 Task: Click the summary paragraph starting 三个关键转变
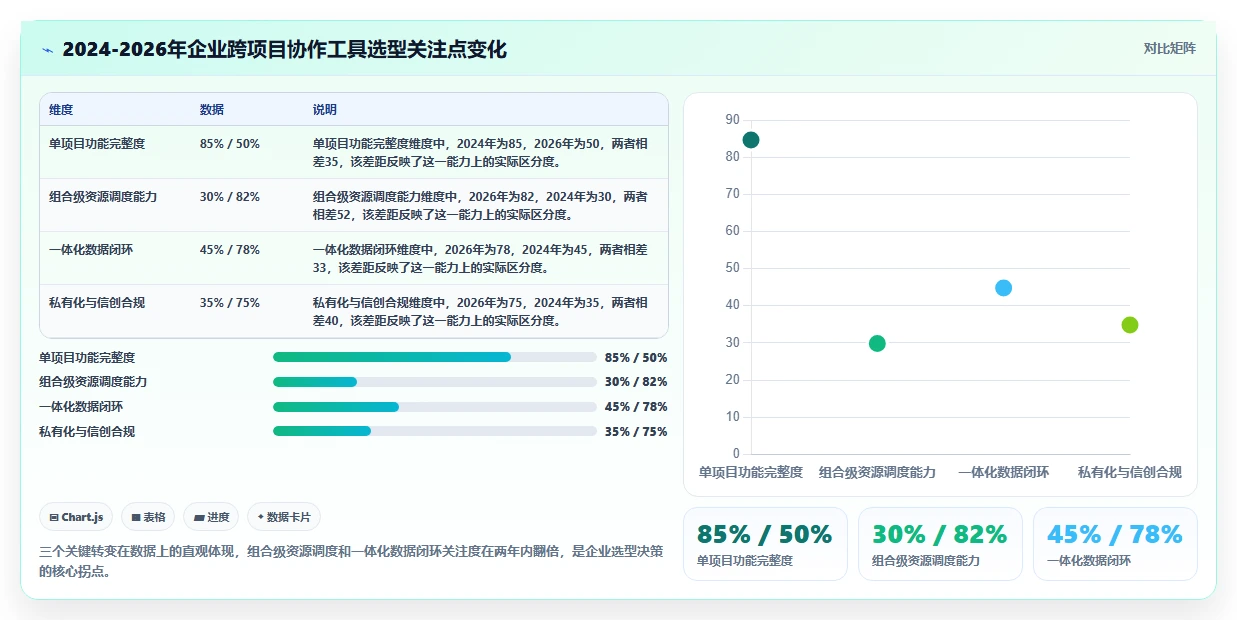[351, 561]
